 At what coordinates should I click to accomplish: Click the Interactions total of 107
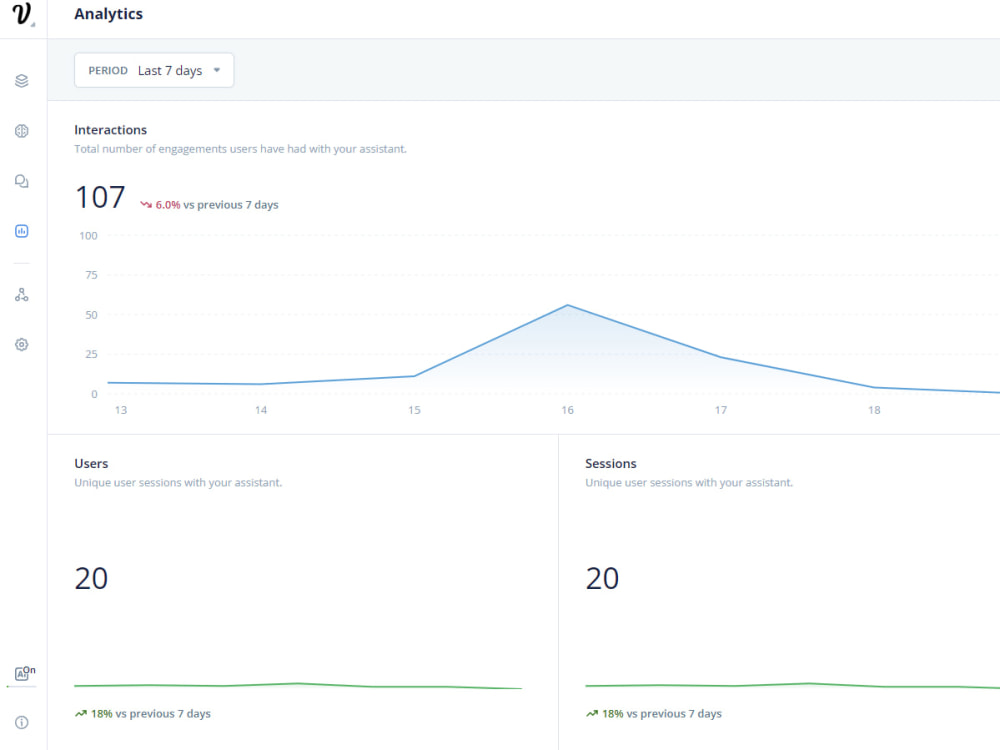99,197
